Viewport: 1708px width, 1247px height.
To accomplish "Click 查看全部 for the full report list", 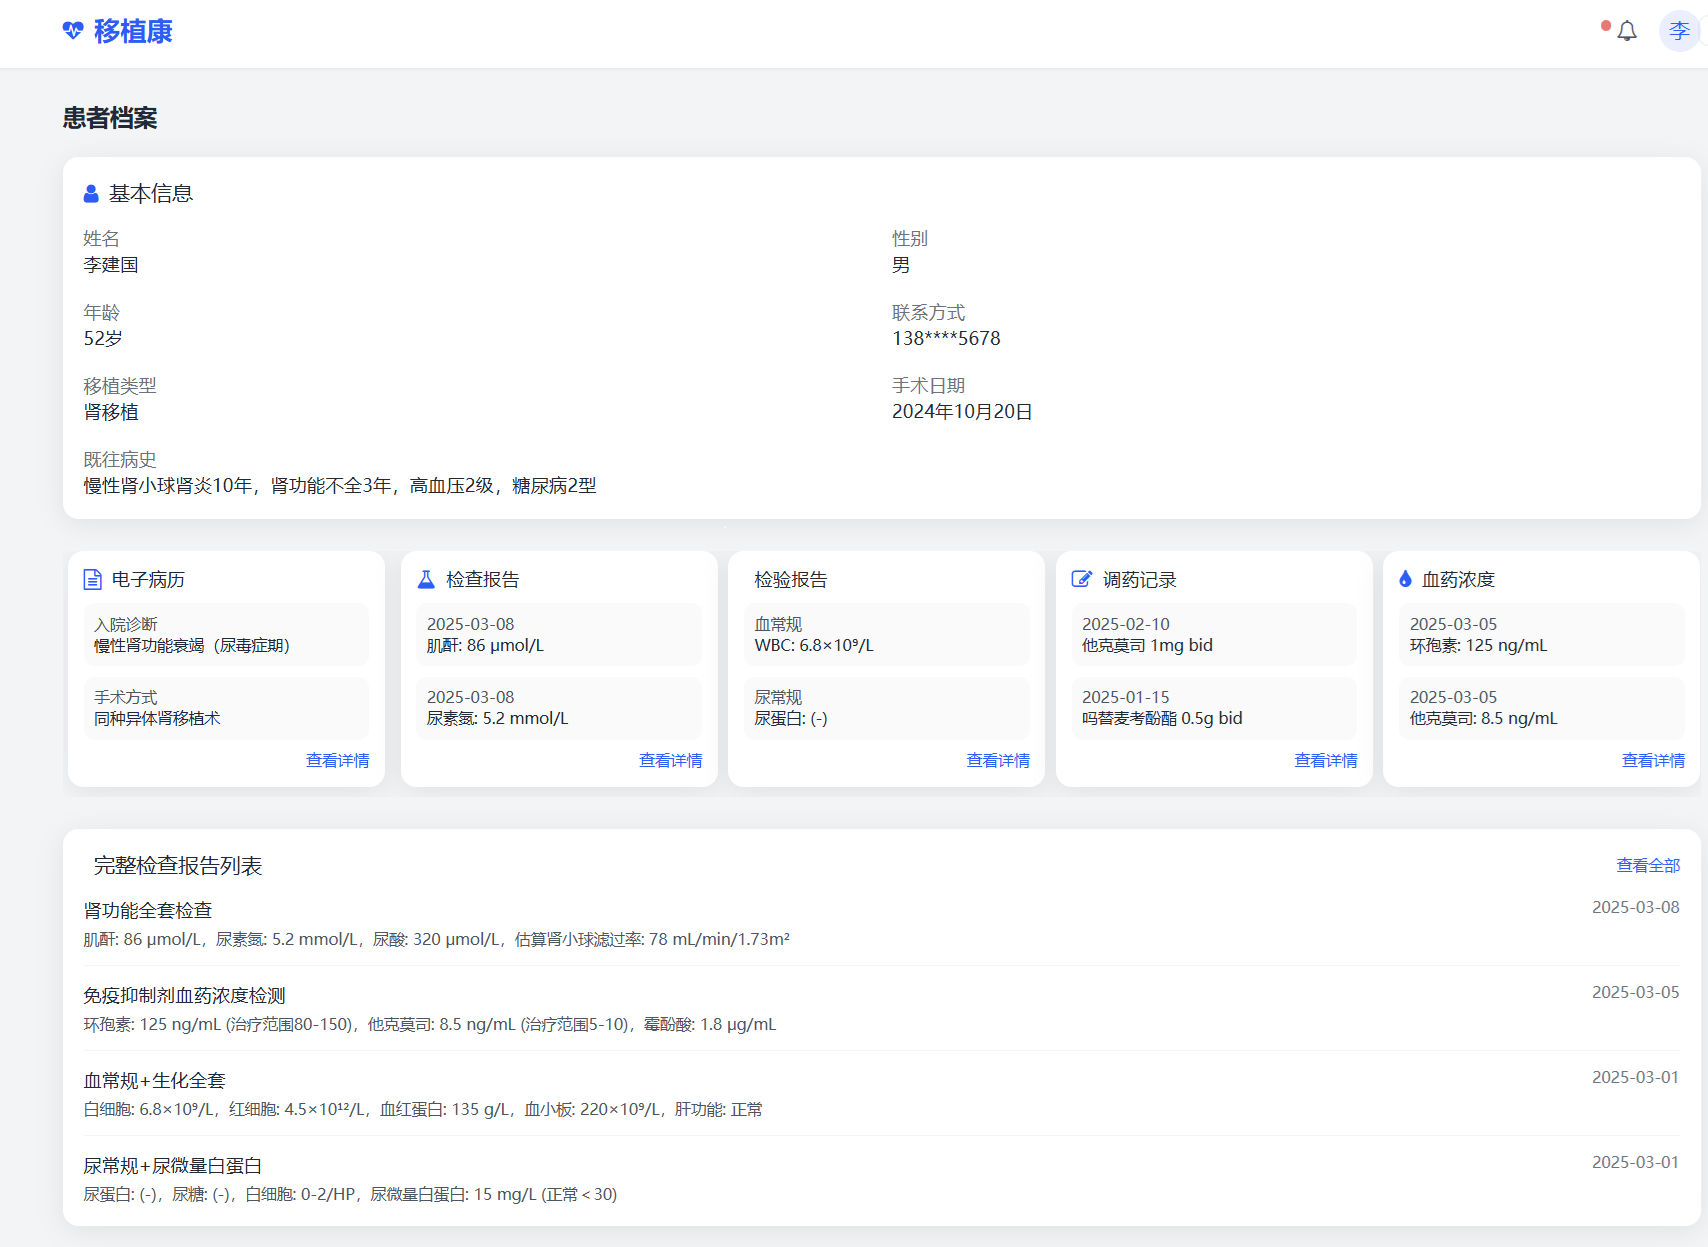I will click(x=1648, y=866).
